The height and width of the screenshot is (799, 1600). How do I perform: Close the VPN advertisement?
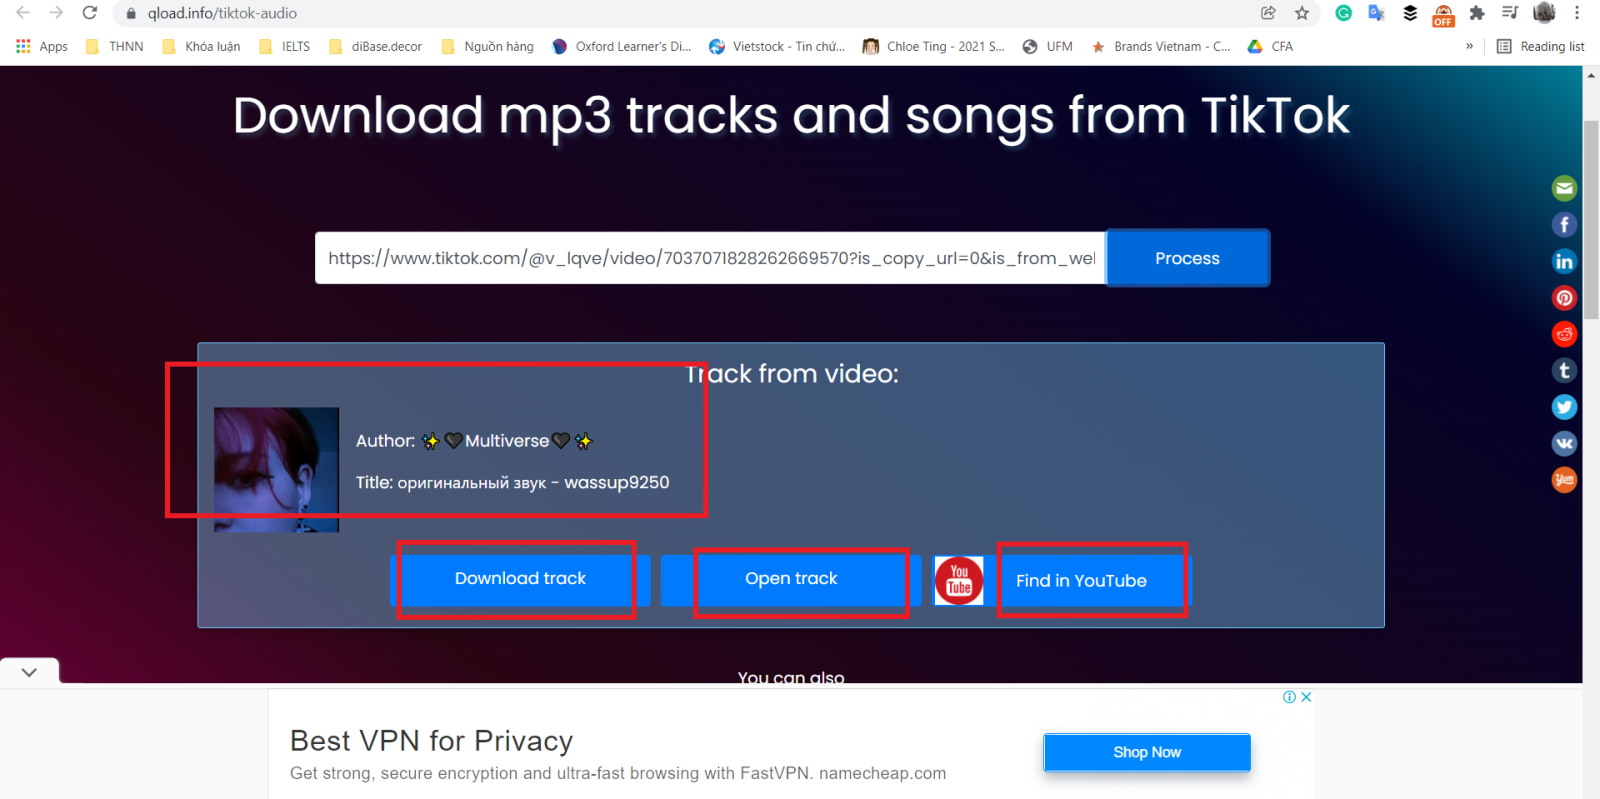click(1306, 697)
